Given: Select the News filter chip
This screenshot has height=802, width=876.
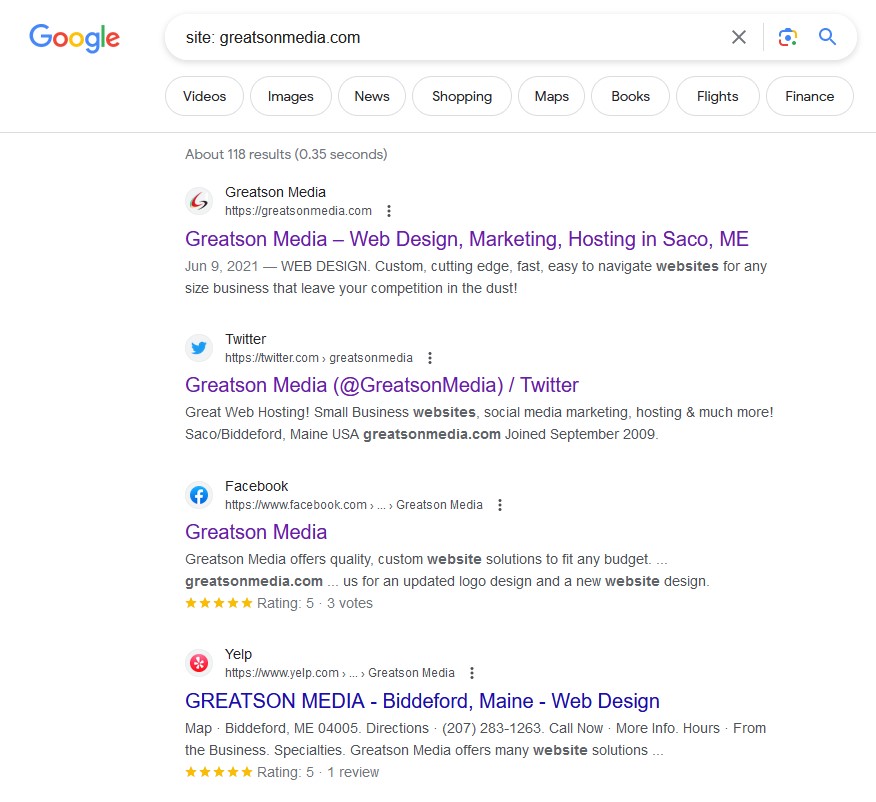Looking at the screenshot, I should pos(372,96).
